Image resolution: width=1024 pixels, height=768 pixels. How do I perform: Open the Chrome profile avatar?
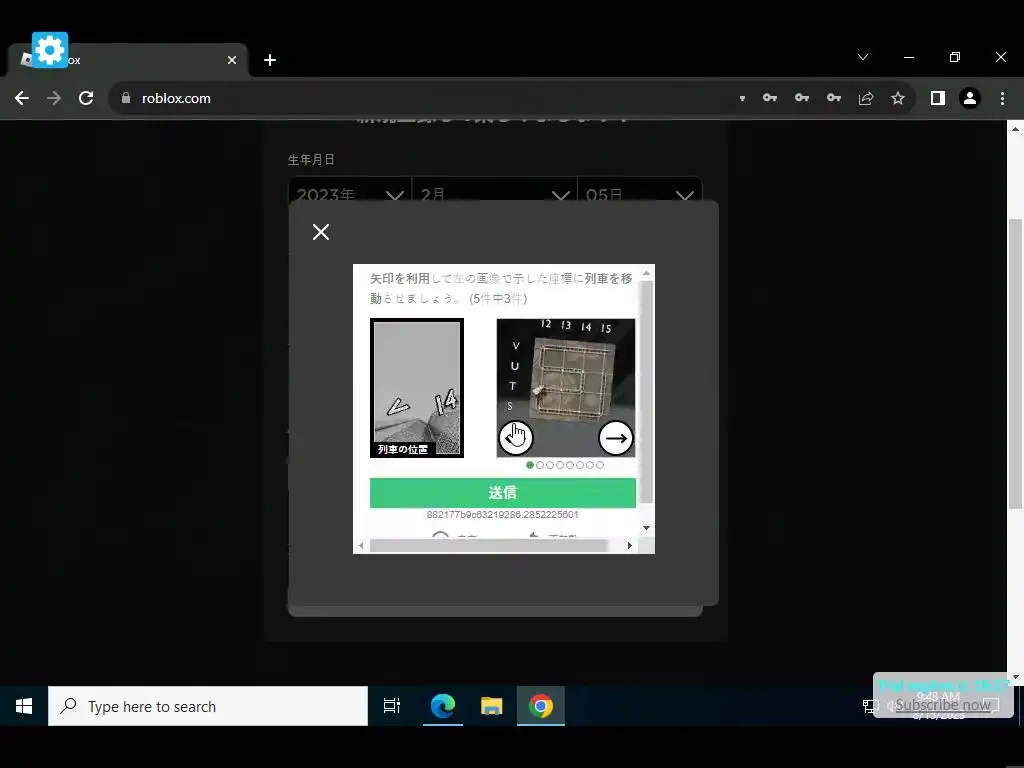click(970, 98)
